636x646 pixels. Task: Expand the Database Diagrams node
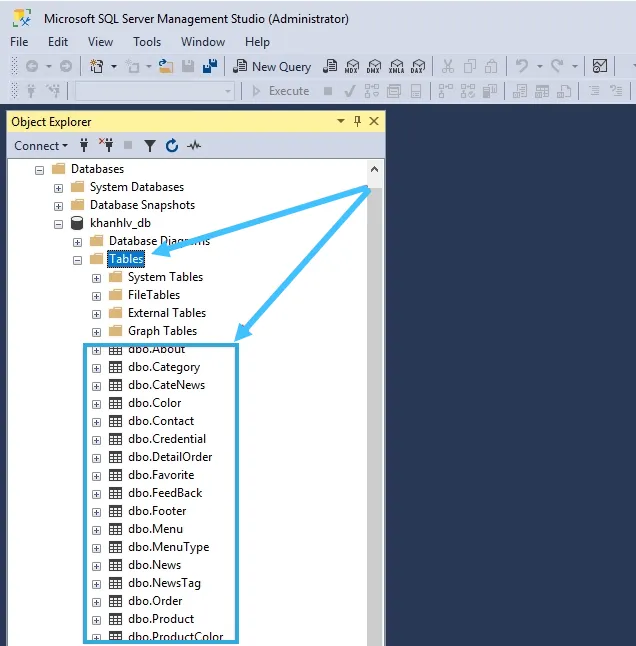[77, 242]
